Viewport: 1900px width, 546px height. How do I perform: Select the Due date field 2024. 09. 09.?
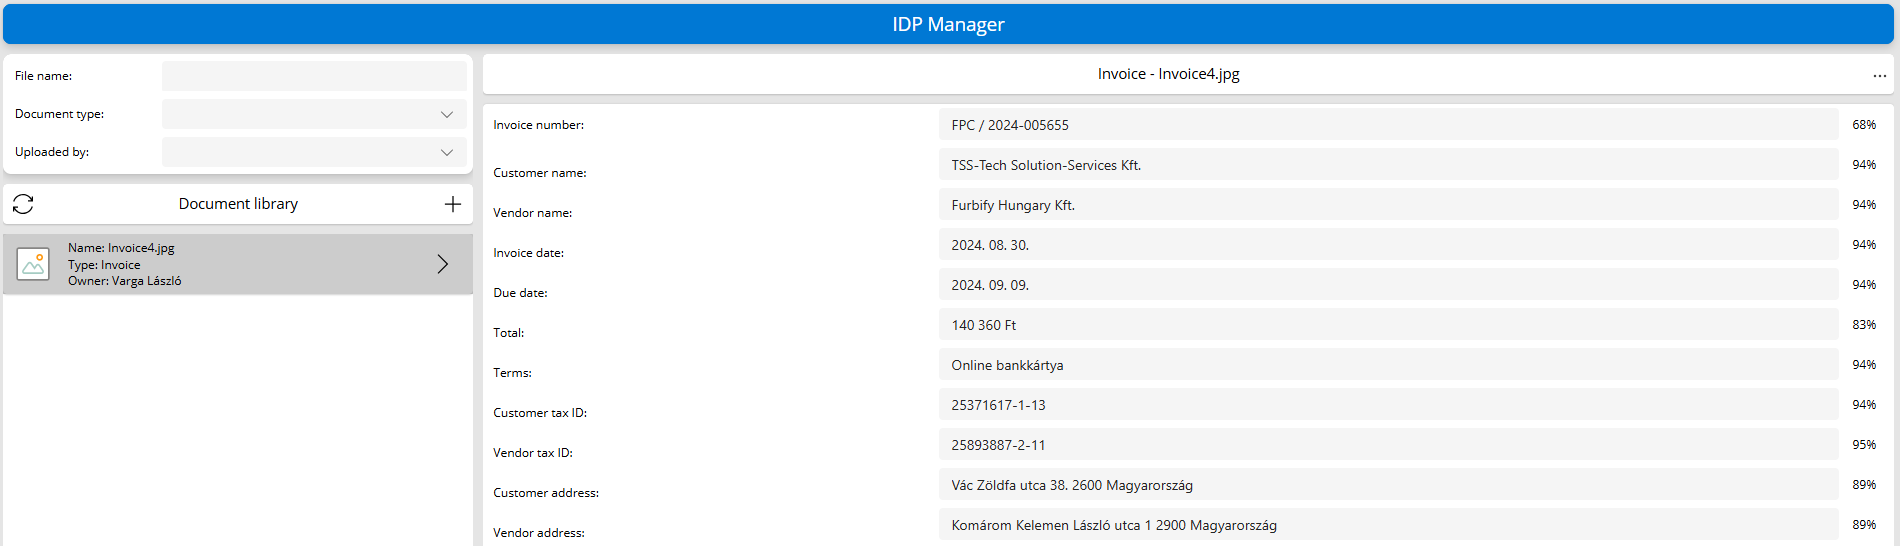(1388, 285)
